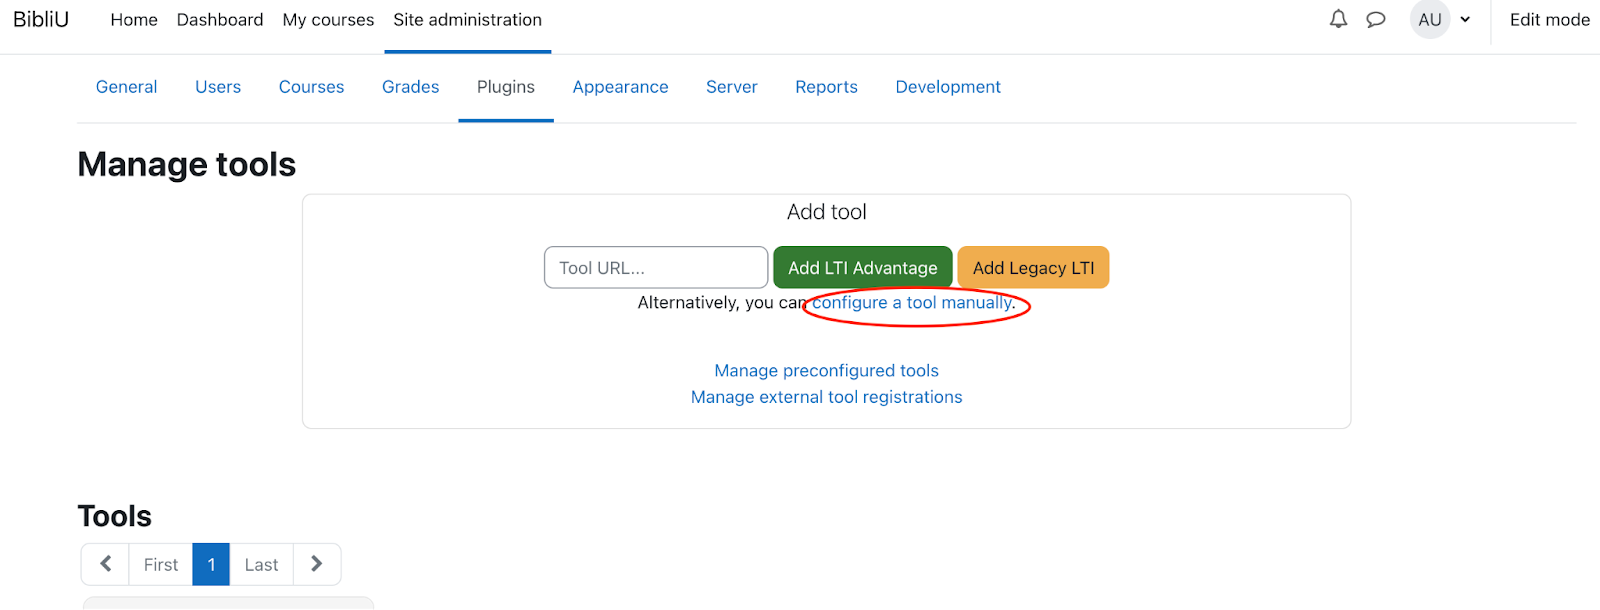
Task: Select page 1 in pagination
Action: tap(211, 564)
